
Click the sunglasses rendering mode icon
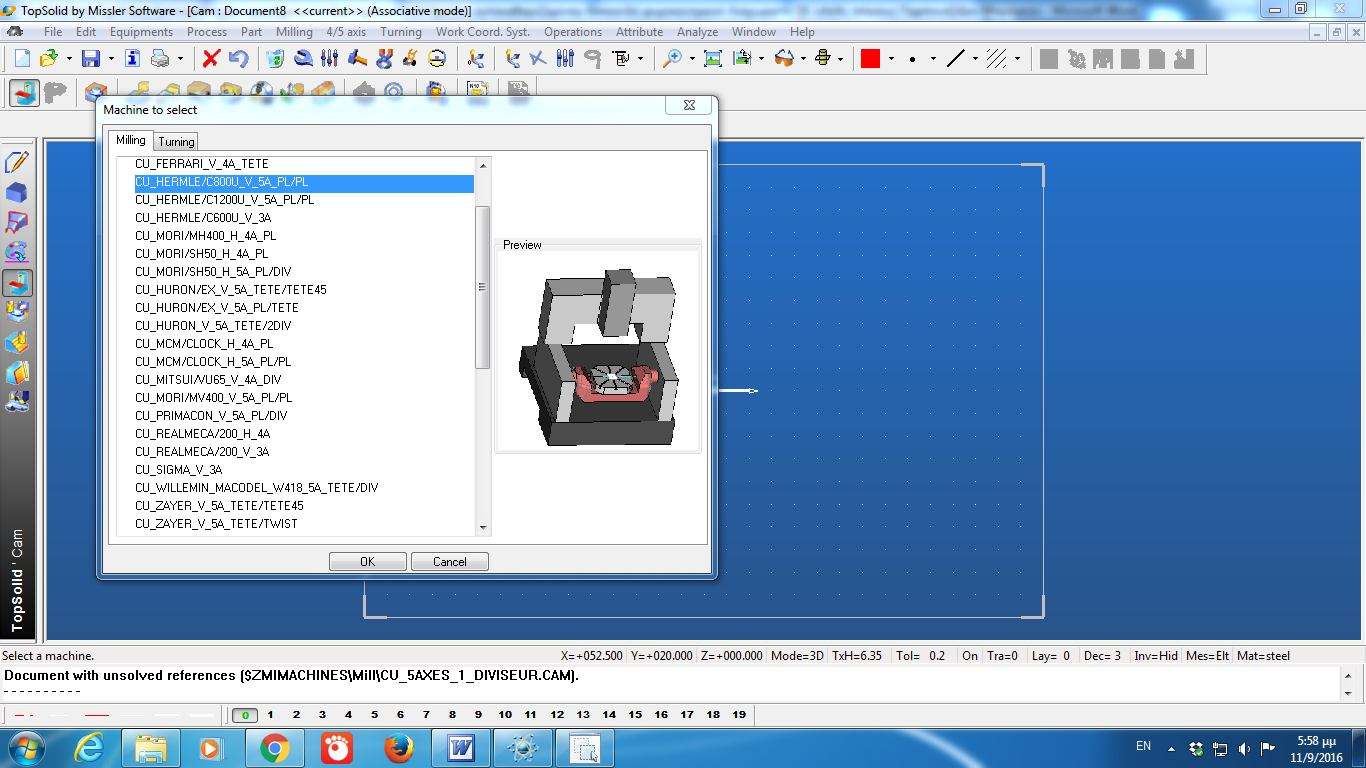pyautogui.click(x=784, y=59)
